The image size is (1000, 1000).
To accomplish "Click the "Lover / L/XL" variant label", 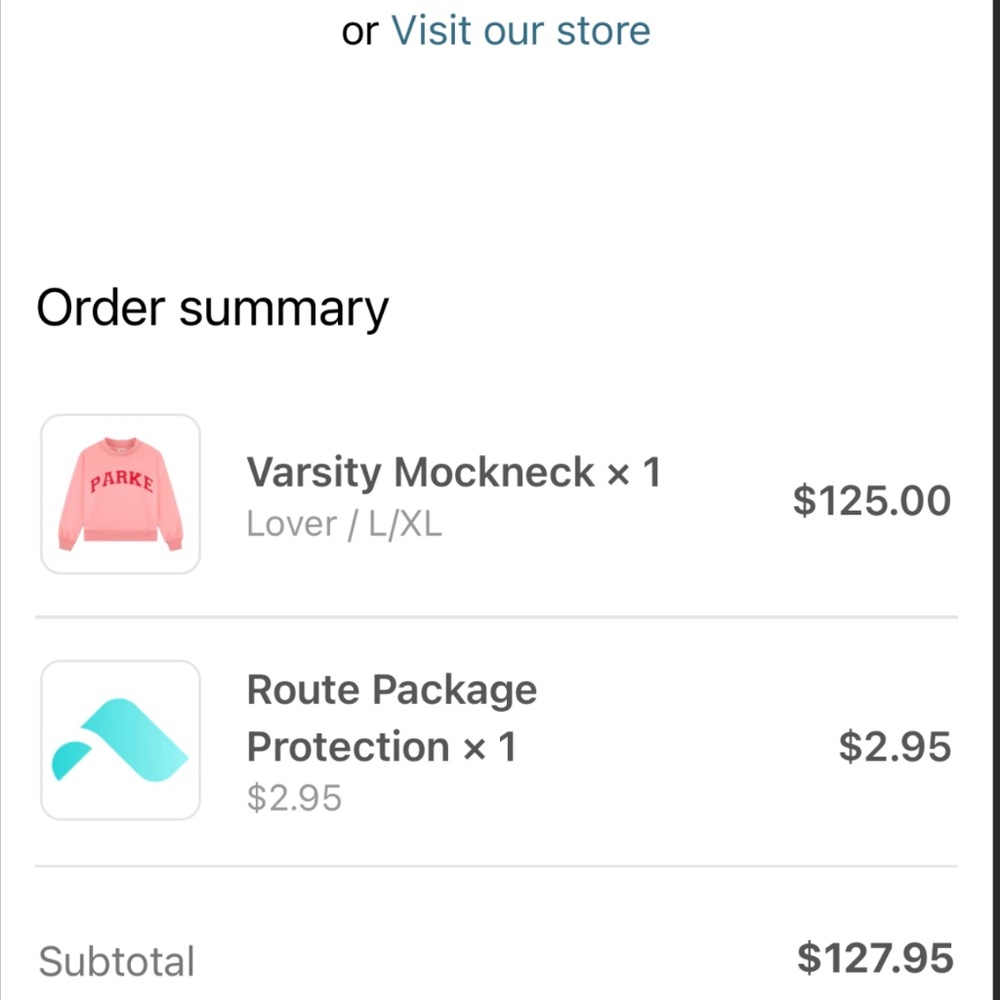I will click(344, 523).
